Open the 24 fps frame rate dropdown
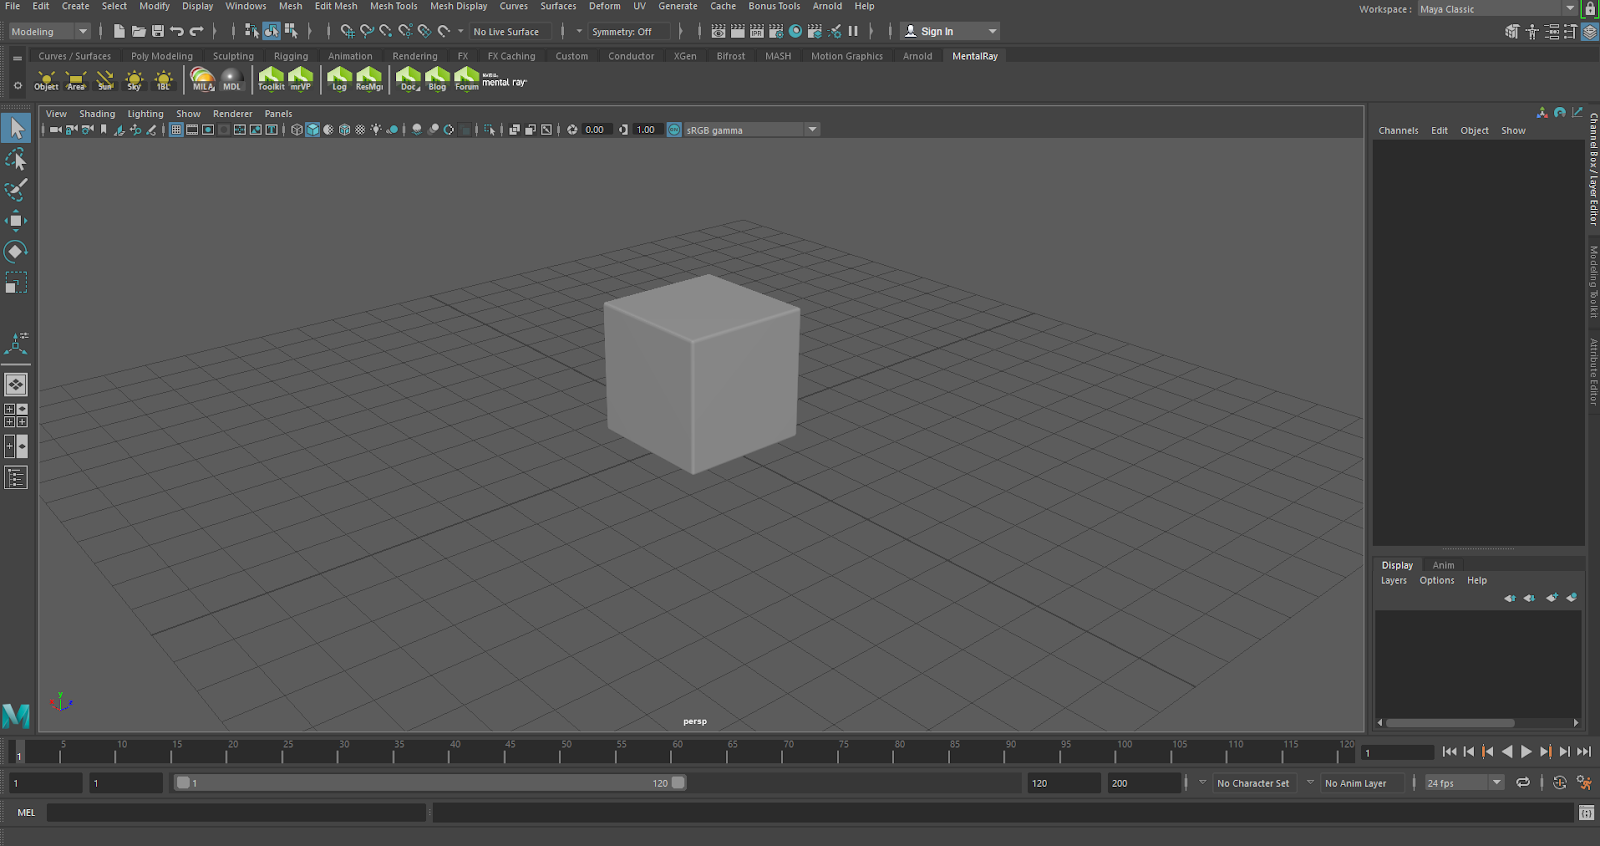The width and height of the screenshot is (1600, 846). tap(1465, 783)
